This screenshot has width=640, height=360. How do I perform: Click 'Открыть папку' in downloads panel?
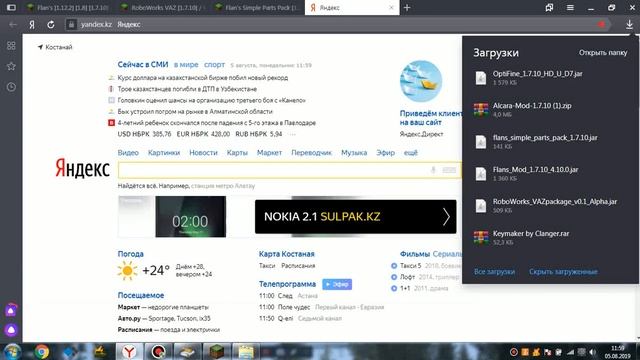point(603,53)
